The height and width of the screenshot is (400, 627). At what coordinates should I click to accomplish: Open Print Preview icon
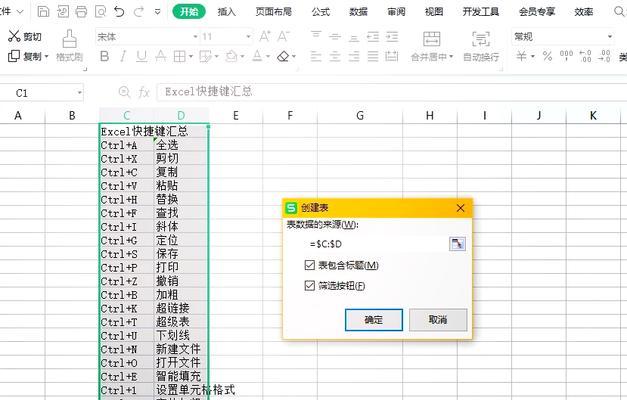[x=100, y=12]
